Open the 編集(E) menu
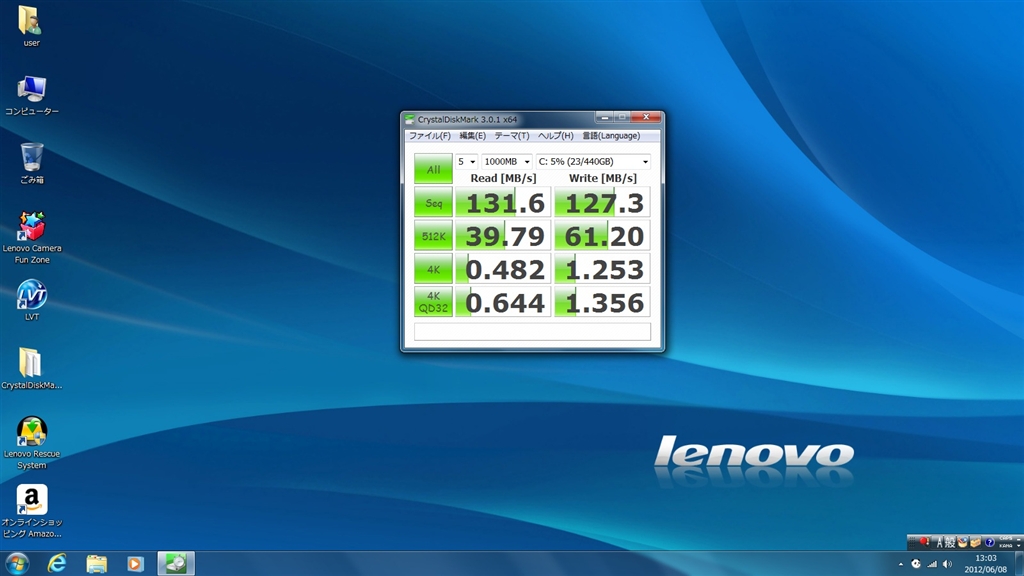 point(472,136)
